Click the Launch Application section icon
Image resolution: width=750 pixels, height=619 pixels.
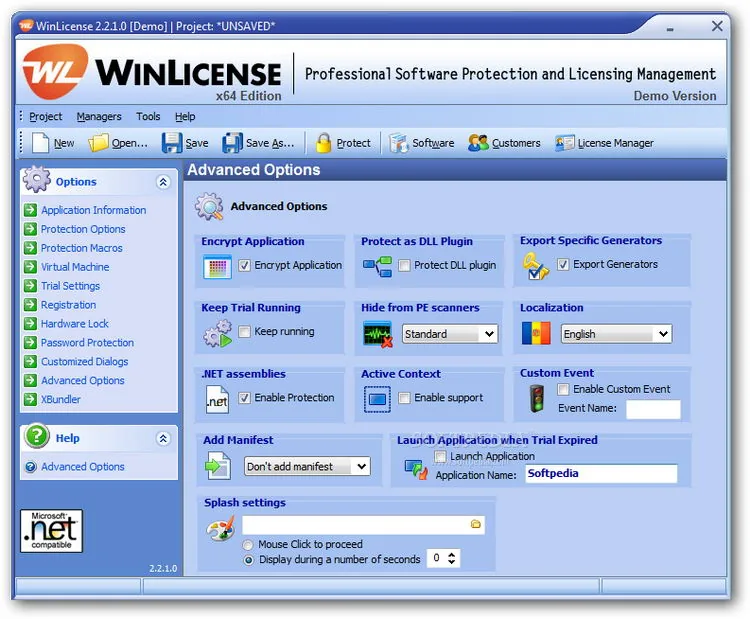point(416,469)
